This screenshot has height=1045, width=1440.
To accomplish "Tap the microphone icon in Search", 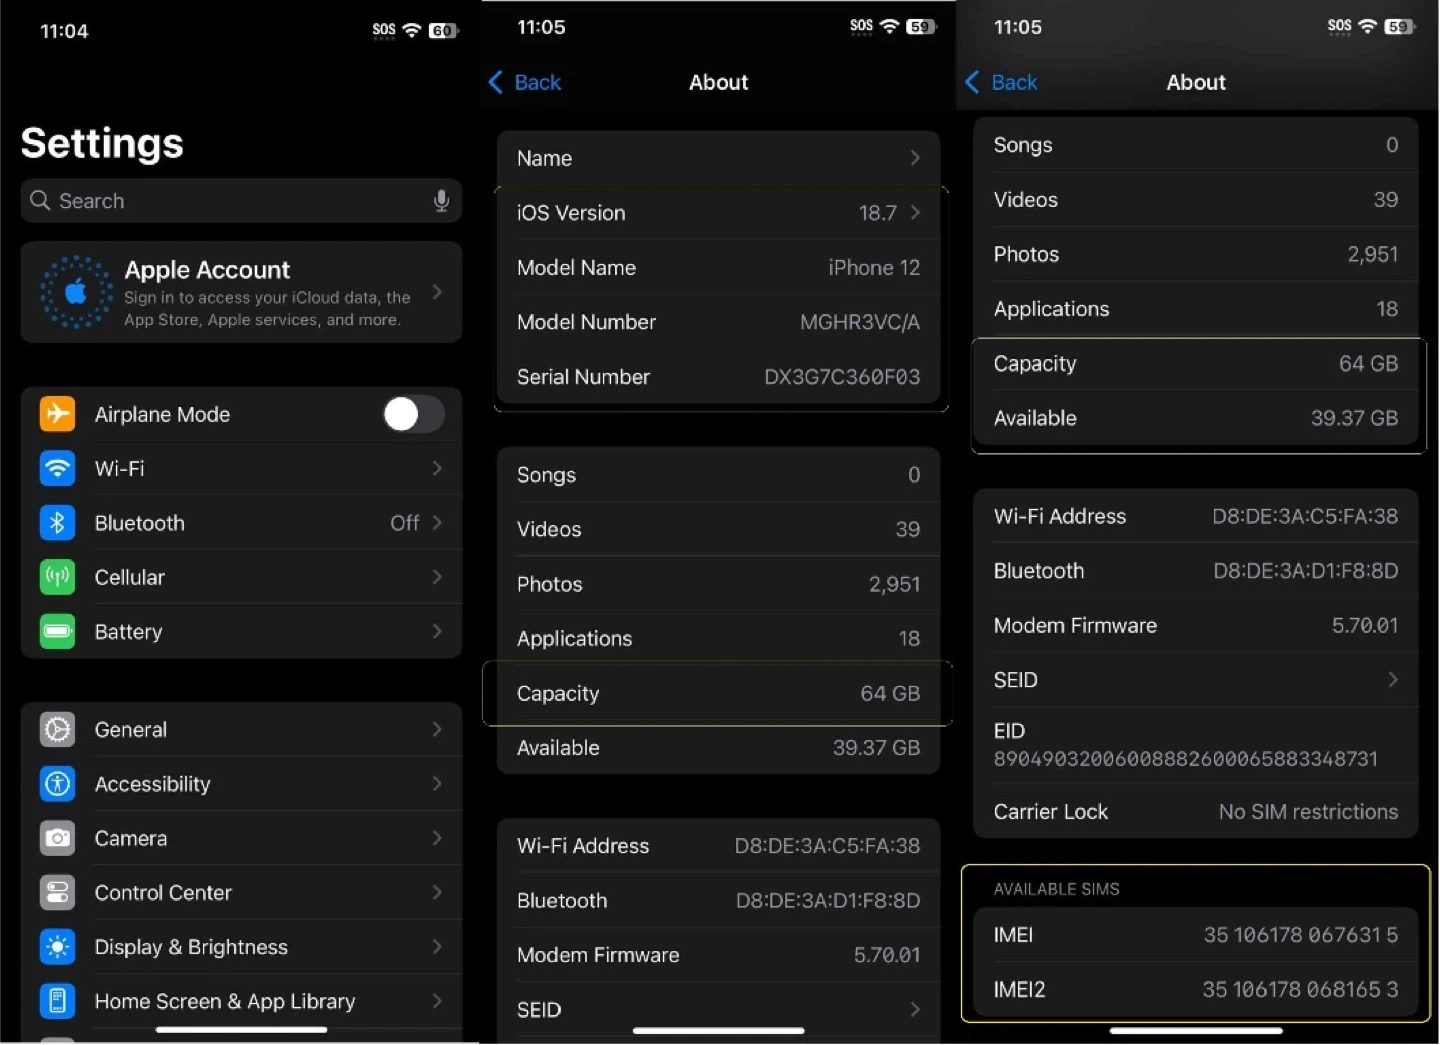I will tap(441, 201).
